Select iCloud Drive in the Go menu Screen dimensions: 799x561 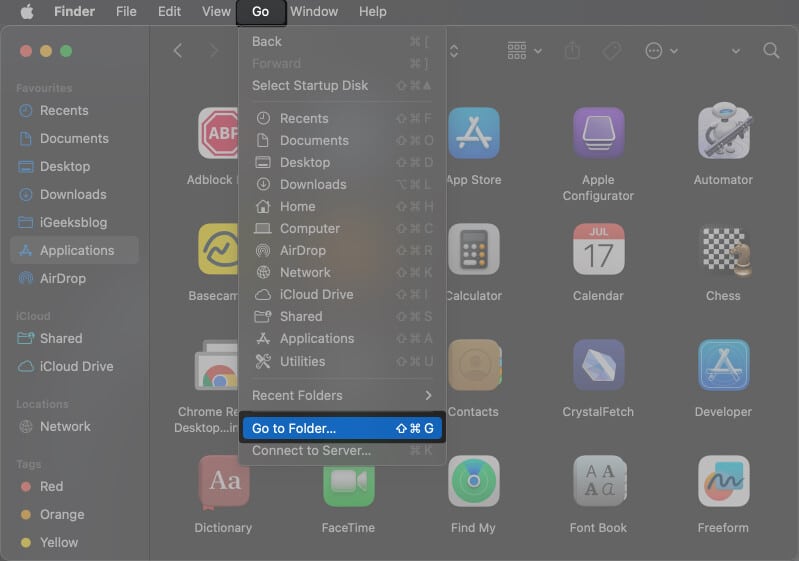pyautogui.click(x=342, y=295)
